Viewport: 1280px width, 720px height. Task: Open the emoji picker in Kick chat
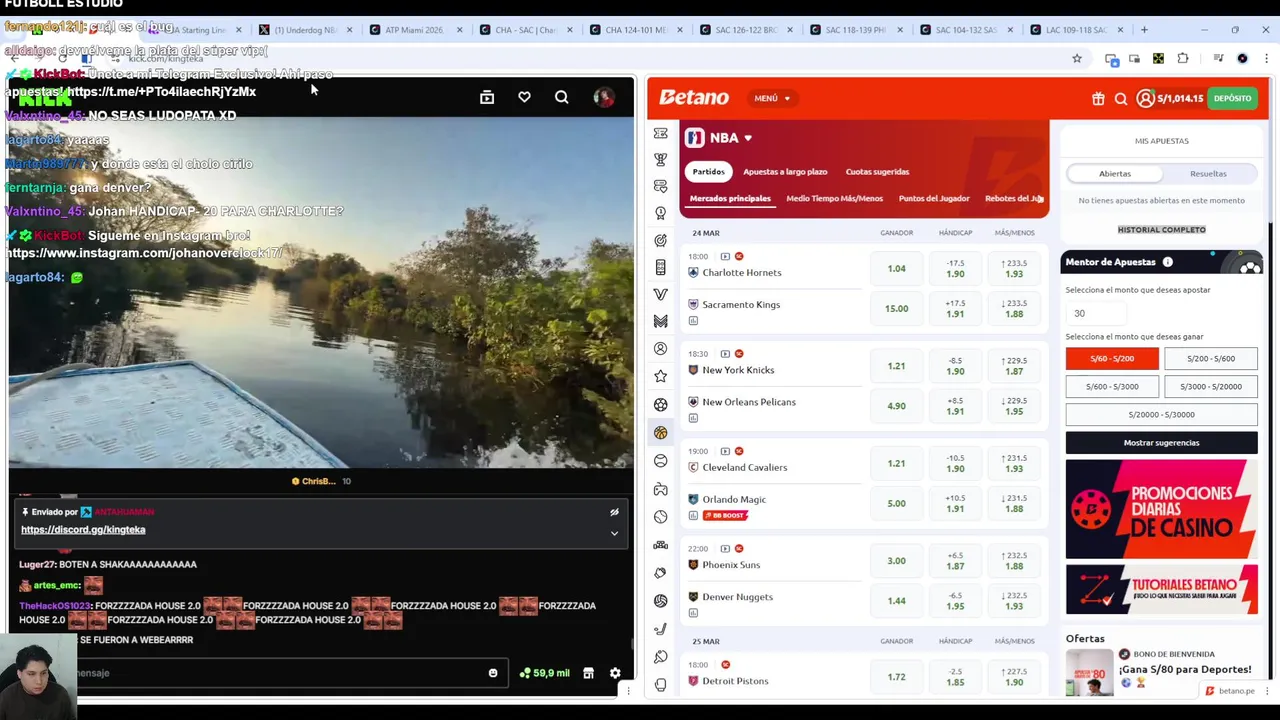(x=493, y=673)
